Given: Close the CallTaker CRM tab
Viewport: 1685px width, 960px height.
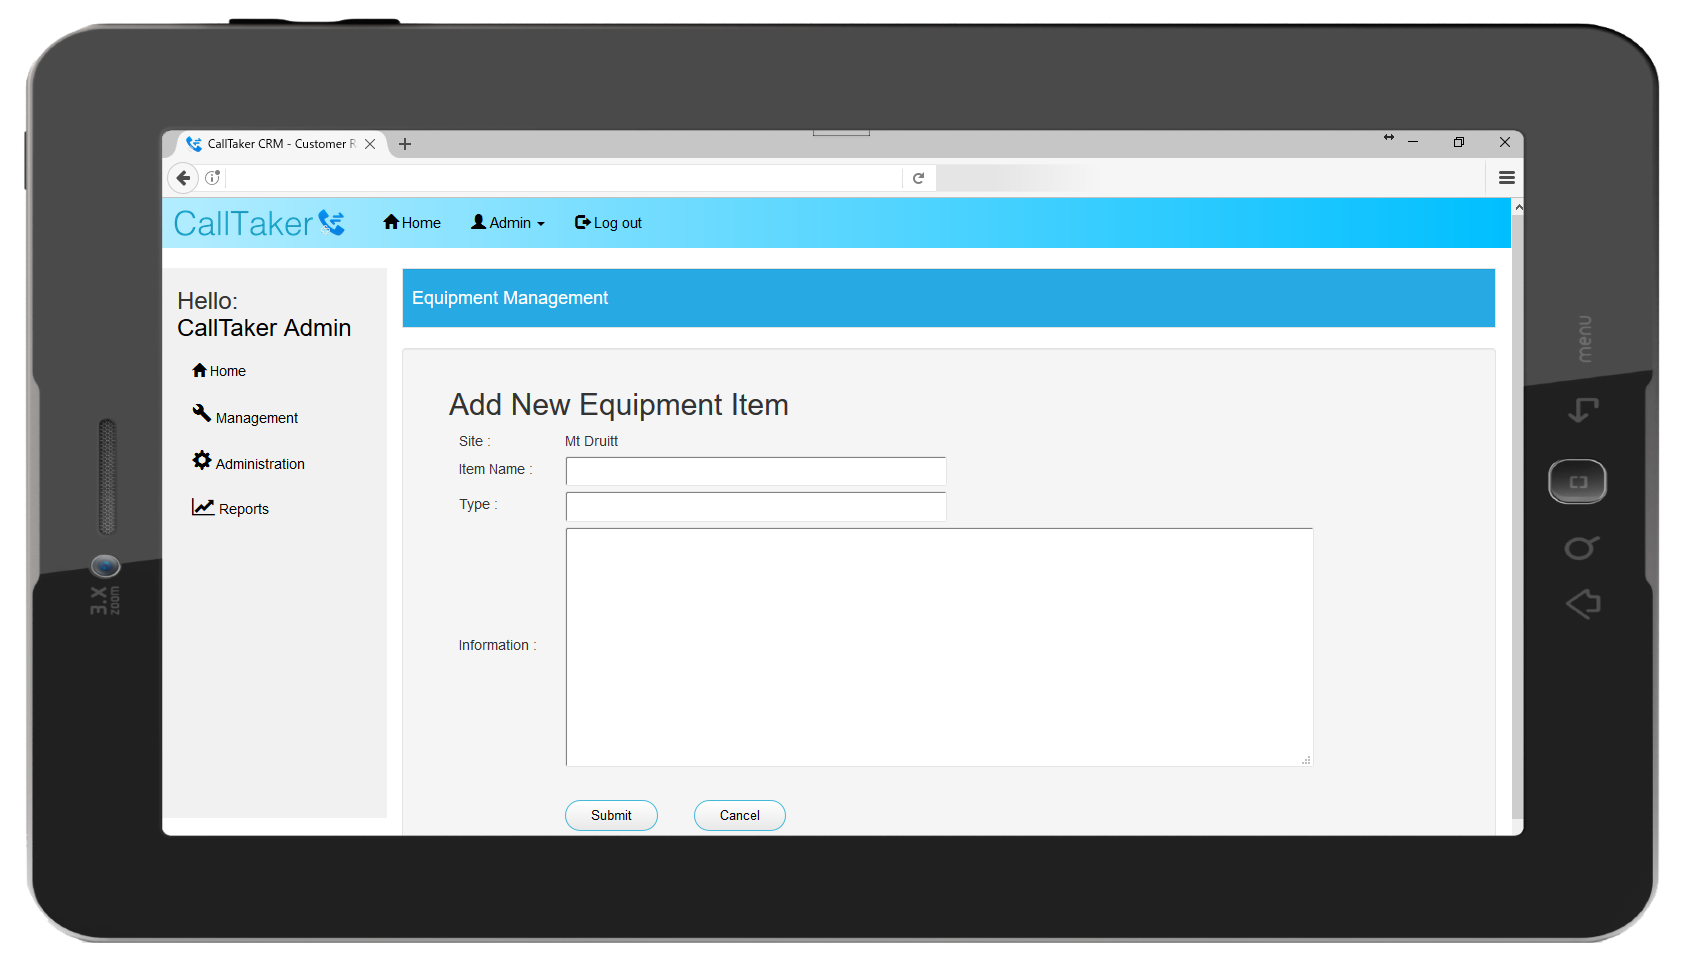Looking at the screenshot, I should pos(370,144).
